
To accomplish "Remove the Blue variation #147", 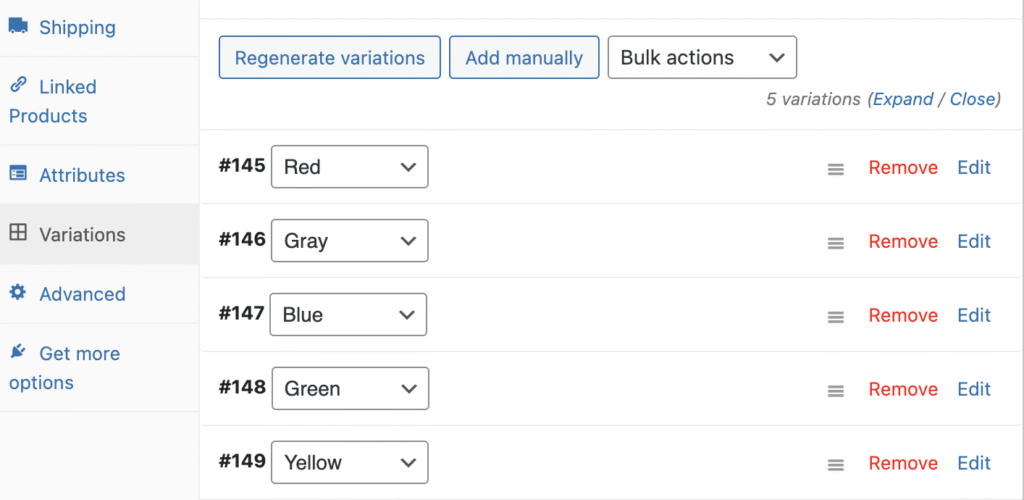I will (x=903, y=315).
